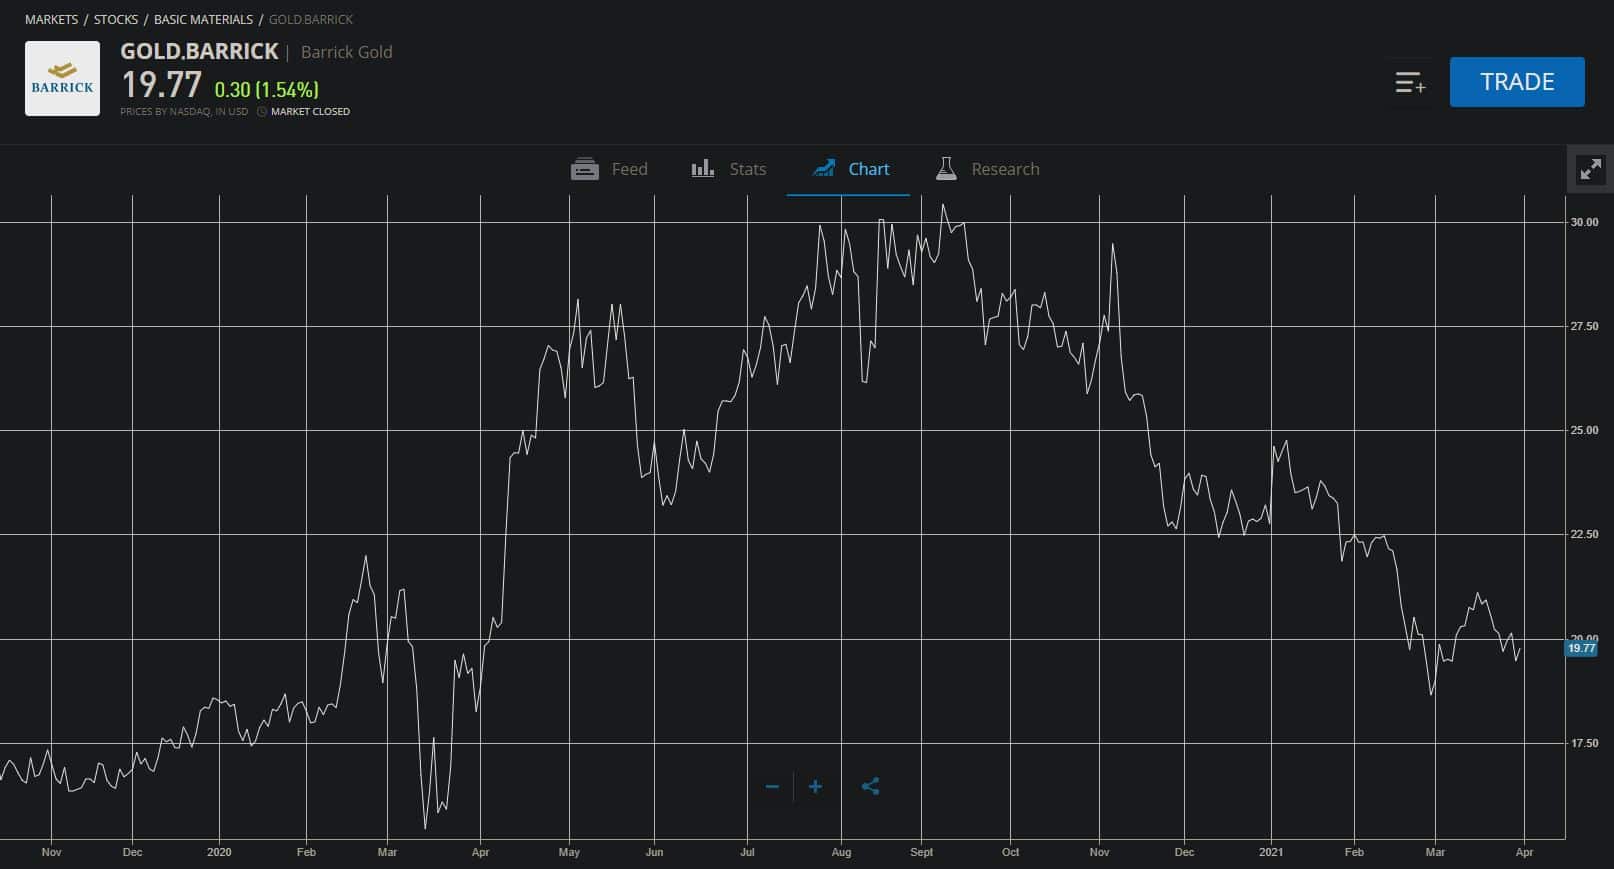
Task: Click the Dec label near 2021
Action: tap(1184, 852)
